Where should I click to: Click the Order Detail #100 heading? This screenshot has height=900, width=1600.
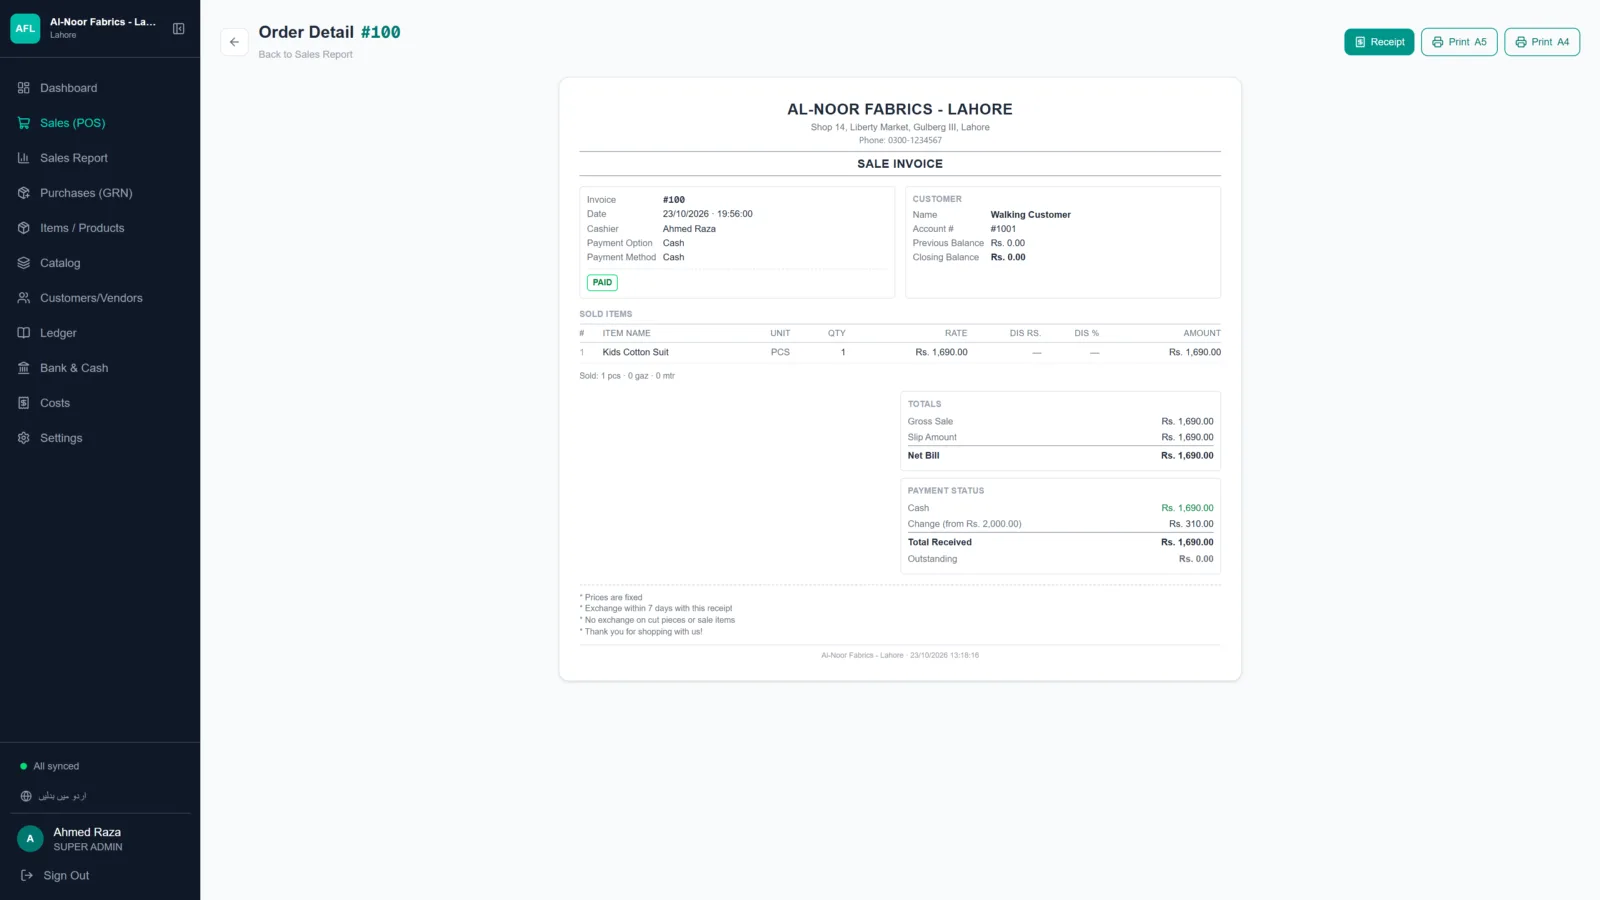329,32
